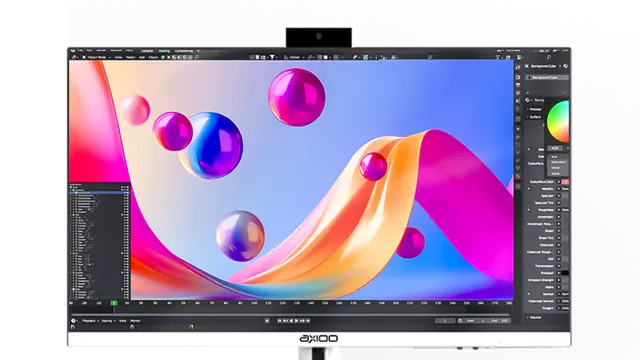This screenshot has width=640, height=360.
Task: Click the End frame field
Action: (x=498, y=321)
